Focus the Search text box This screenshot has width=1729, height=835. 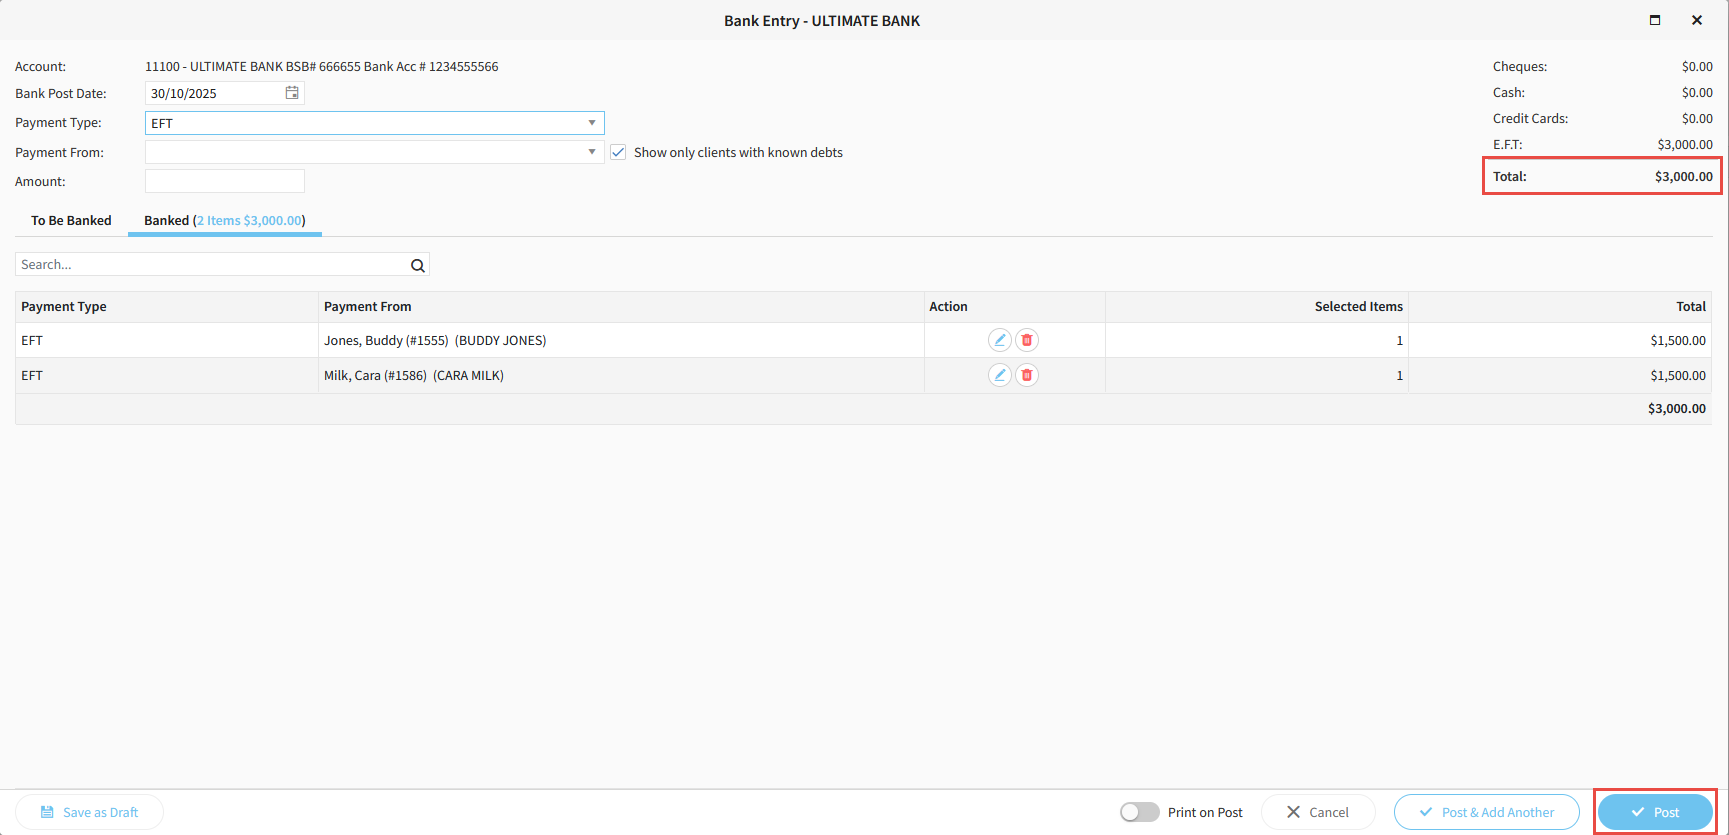(x=210, y=265)
